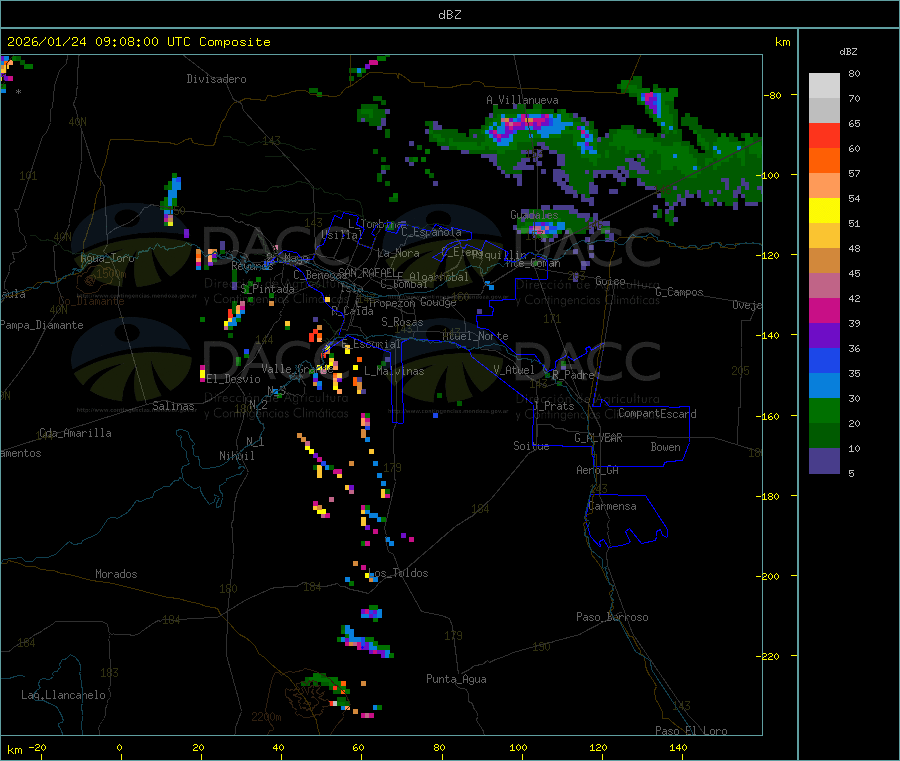The image size is (900, 761).
Task: Click the G_ALVEAR location label
Action: point(599,438)
